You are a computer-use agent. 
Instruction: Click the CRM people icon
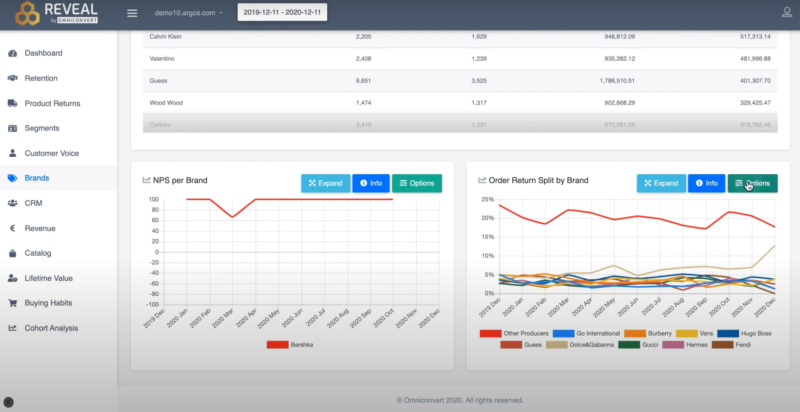(x=13, y=203)
